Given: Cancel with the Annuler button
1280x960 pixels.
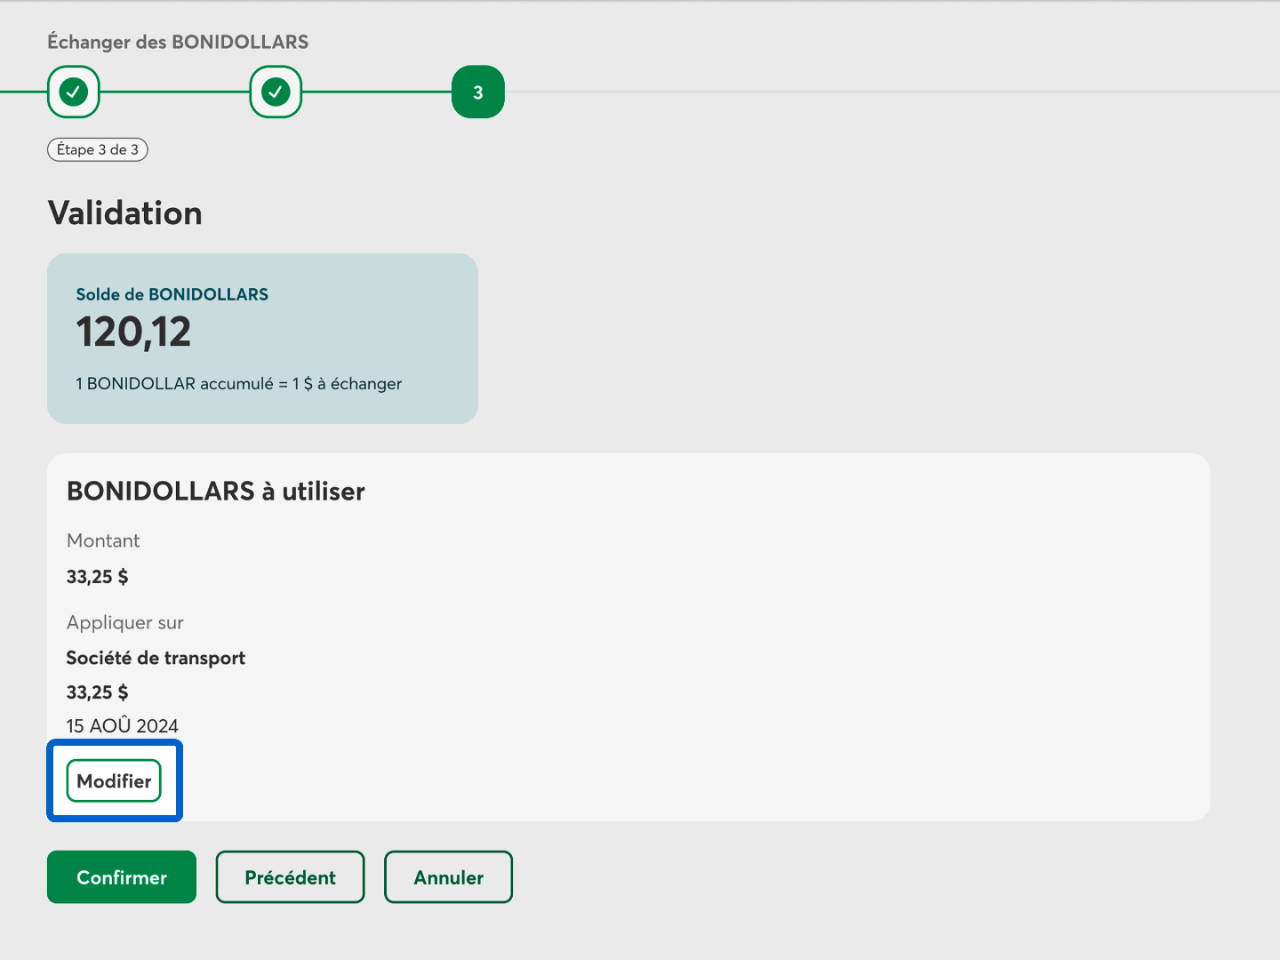Looking at the screenshot, I should [448, 877].
